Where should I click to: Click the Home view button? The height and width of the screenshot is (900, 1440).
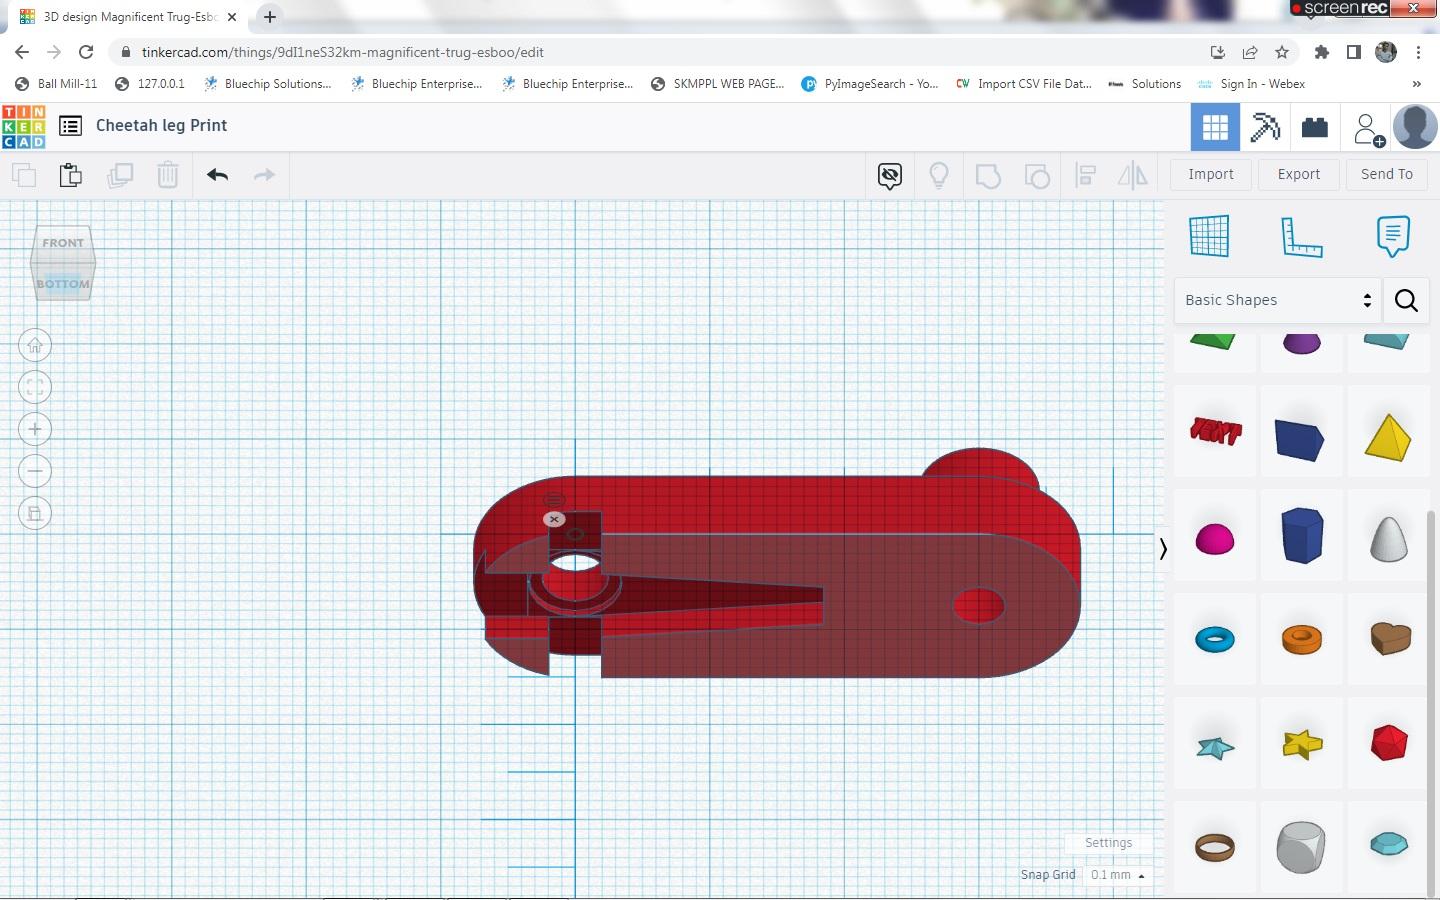click(35, 346)
